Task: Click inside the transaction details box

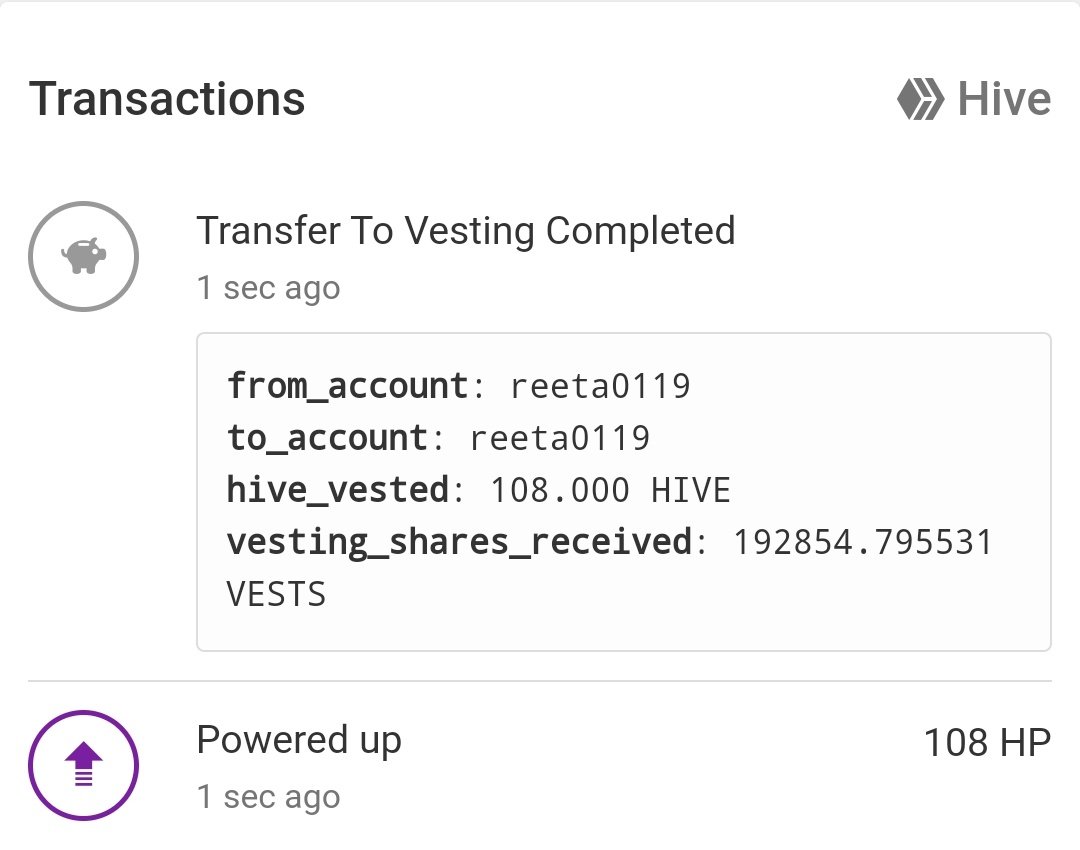Action: coord(623,492)
